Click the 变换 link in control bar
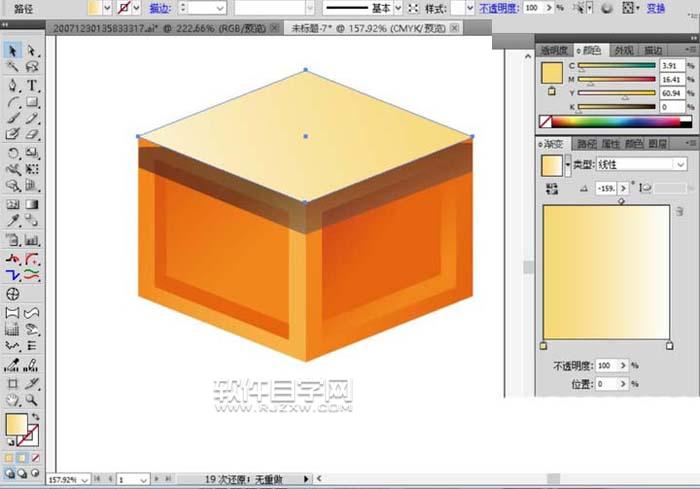The width and height of the screenshot is (700, 489). click(684, 7)
